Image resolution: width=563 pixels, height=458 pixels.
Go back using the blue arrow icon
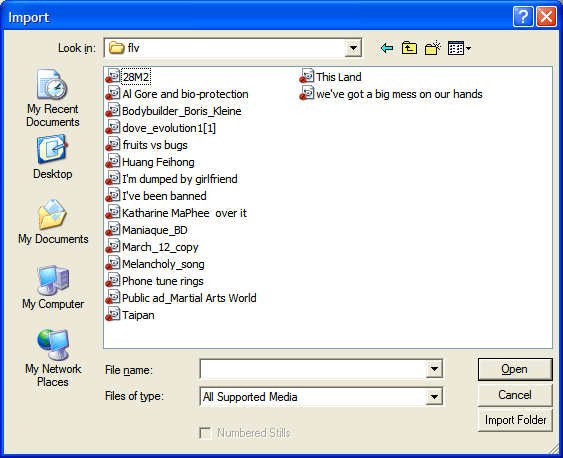click(387, 48)
